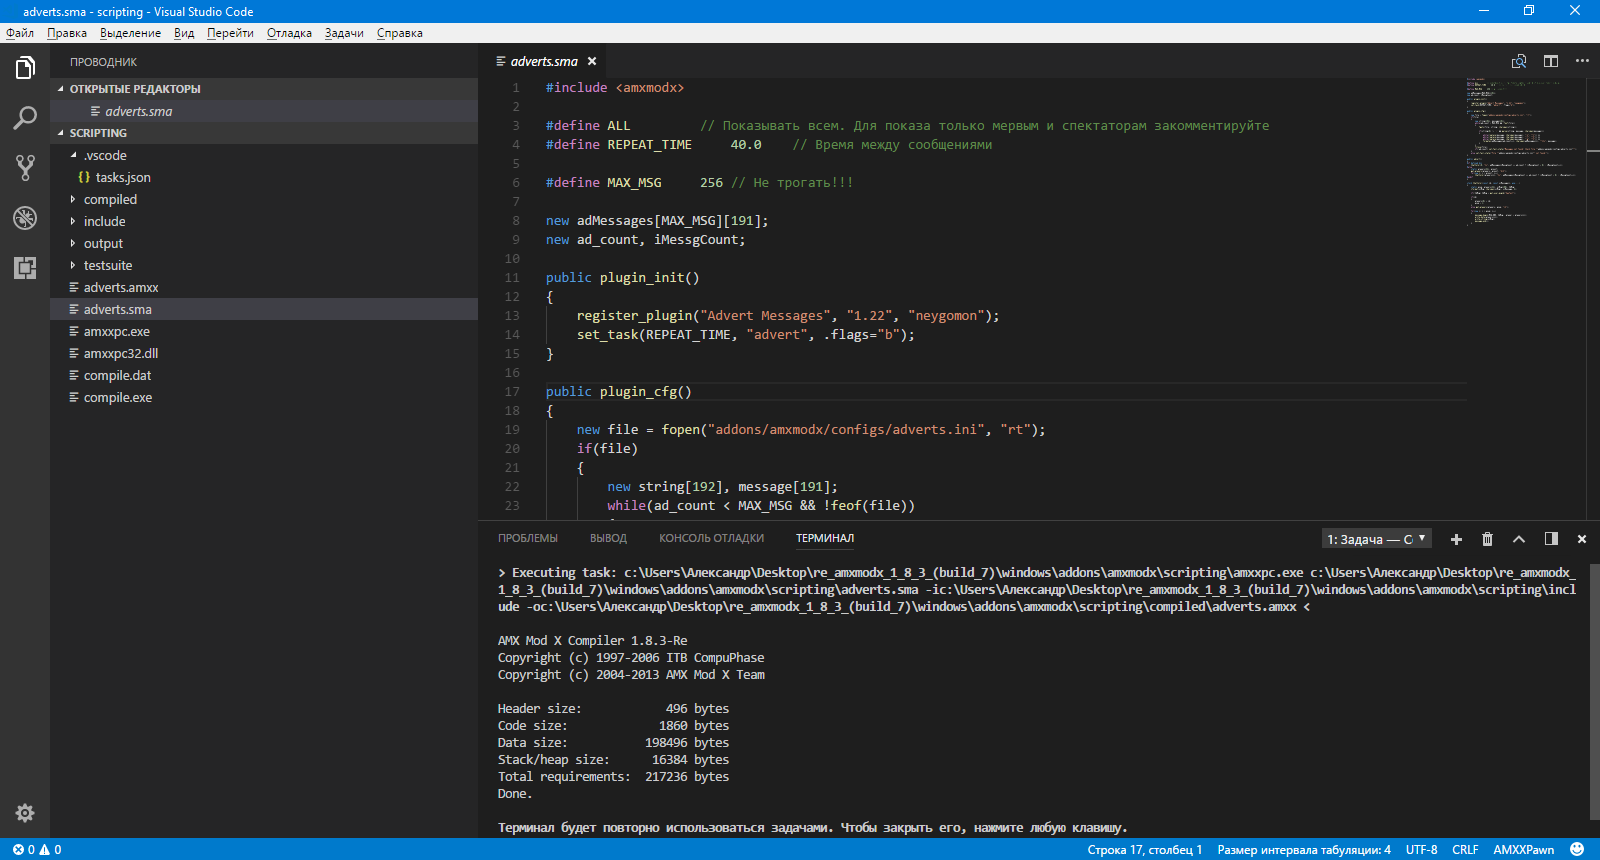Click adverts.sma under open editors
1600x860 pixels.
click(x=264, y=111)
